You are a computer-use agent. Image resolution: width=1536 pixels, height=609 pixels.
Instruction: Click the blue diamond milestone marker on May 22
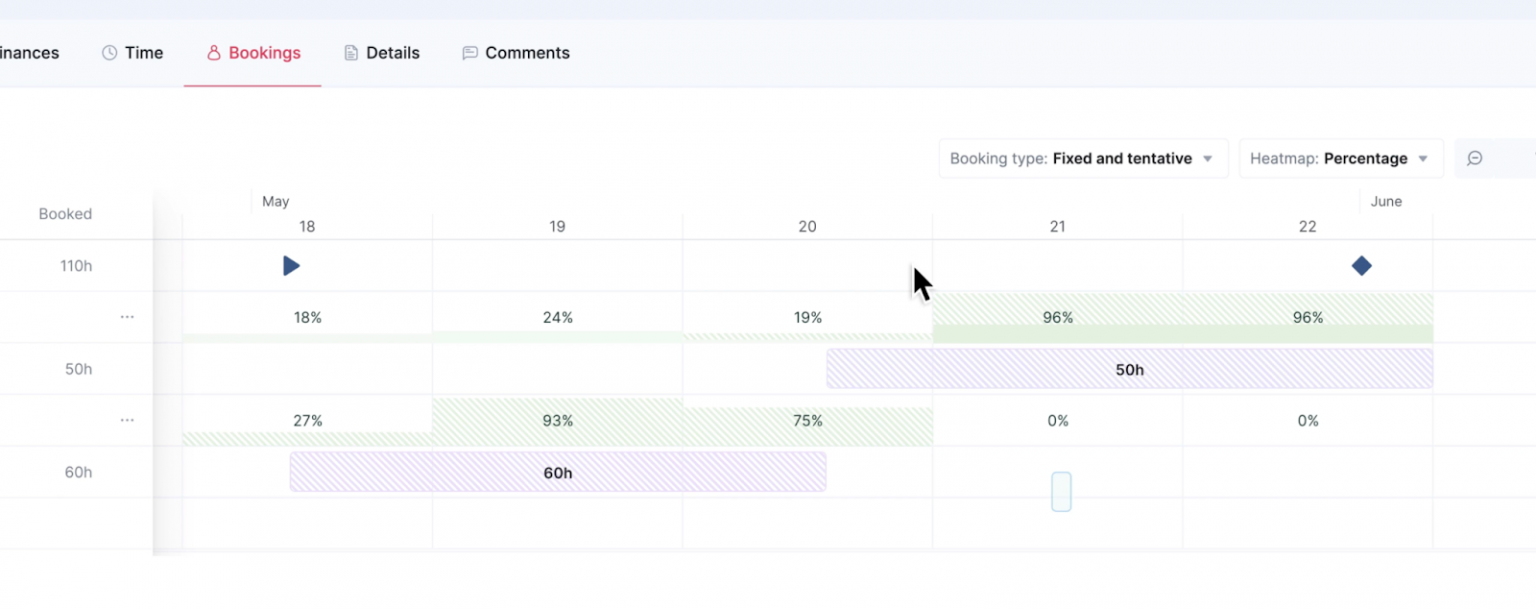tap(1362, 265)
